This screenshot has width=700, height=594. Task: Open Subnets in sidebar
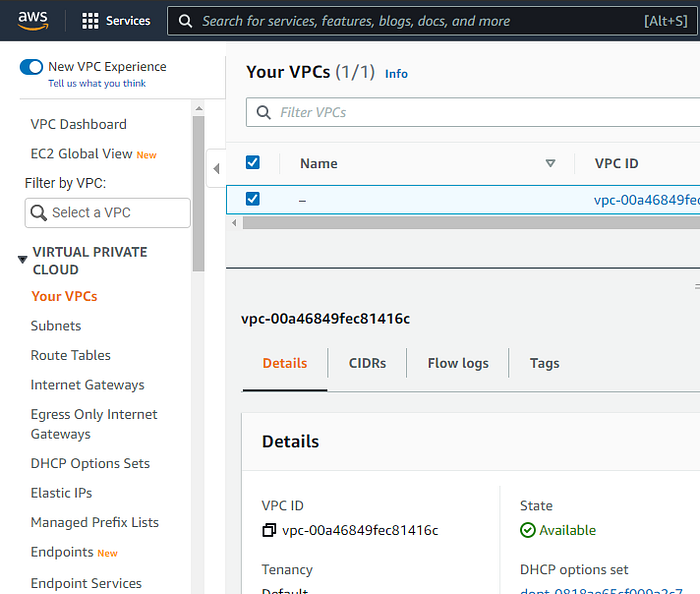[56, 326]
